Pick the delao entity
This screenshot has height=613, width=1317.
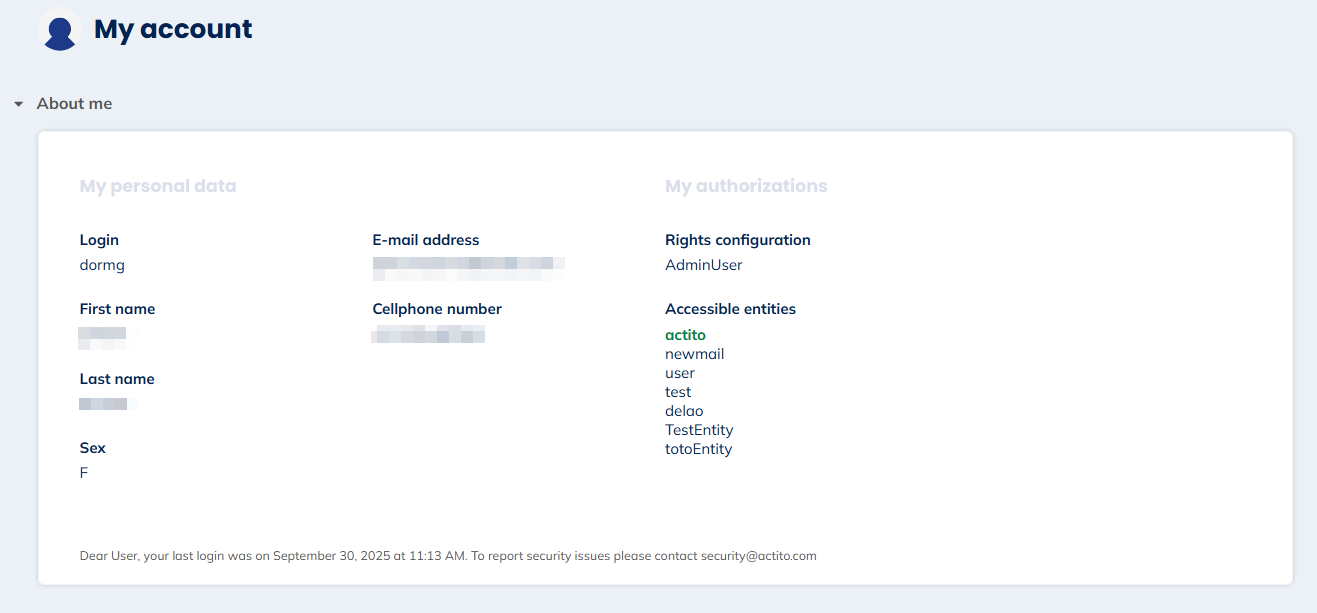pos(684,411)
